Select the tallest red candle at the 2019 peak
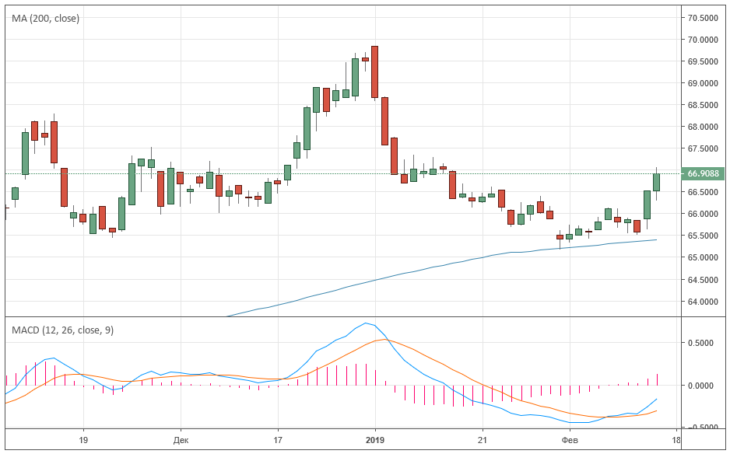The width and height of the screenshot is (730, 454). [x=375, y=72]
